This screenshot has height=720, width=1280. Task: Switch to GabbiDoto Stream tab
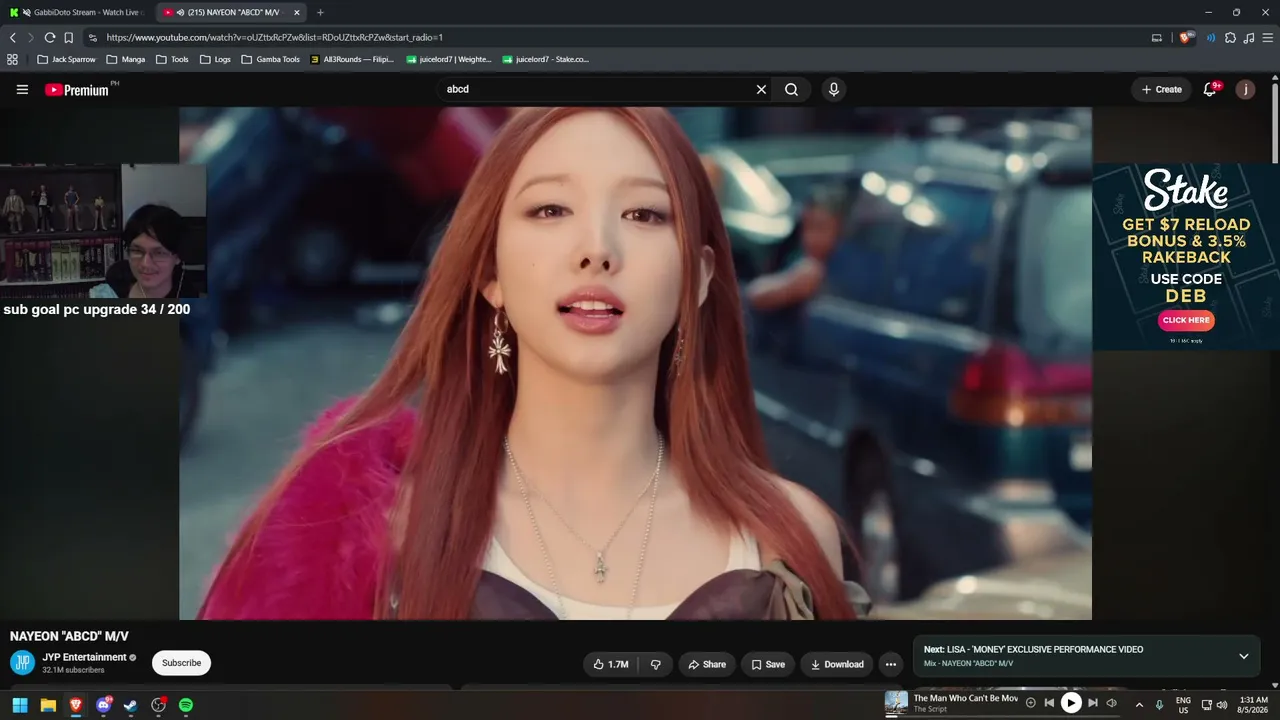pyautogui.click(x=78, y=12)
